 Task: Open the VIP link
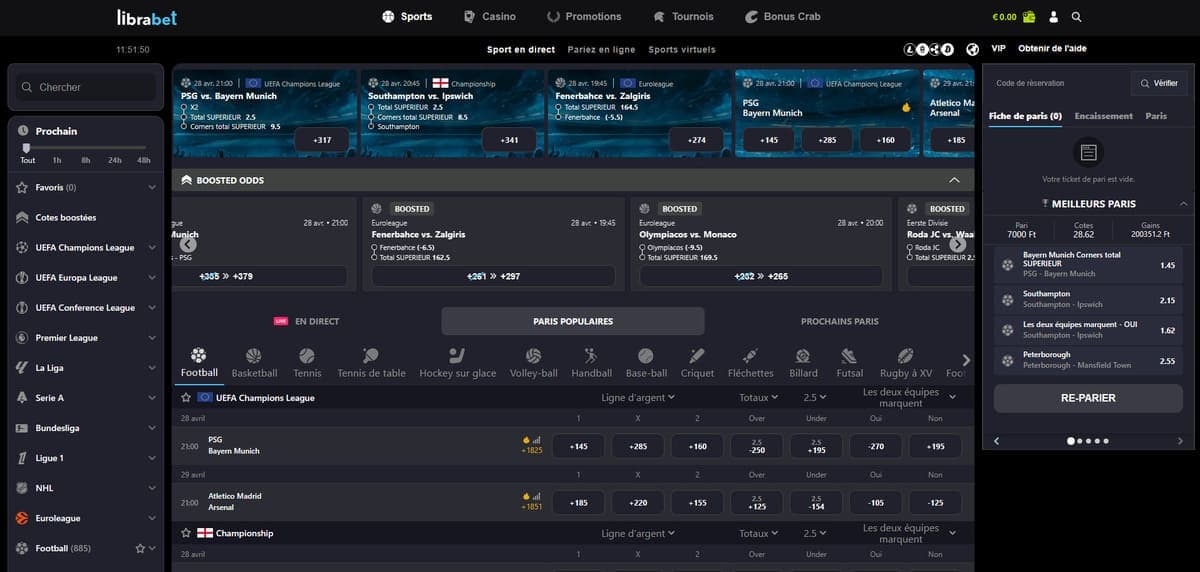tap(998, 48)
